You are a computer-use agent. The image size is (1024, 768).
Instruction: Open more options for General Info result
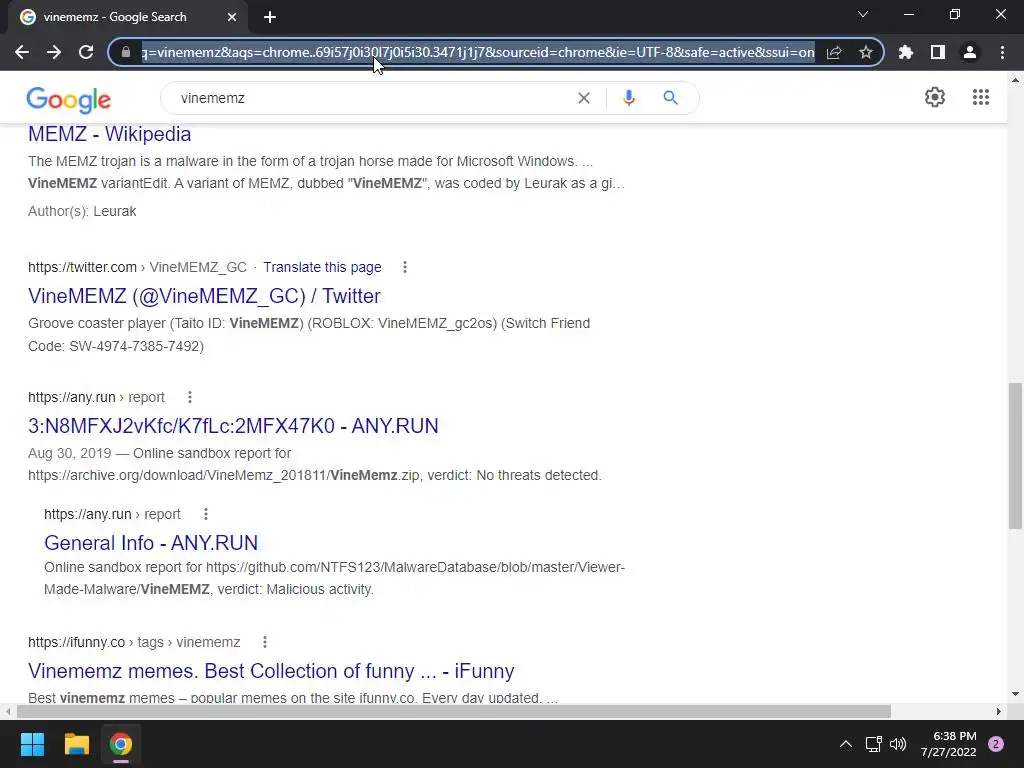(206, 514)
